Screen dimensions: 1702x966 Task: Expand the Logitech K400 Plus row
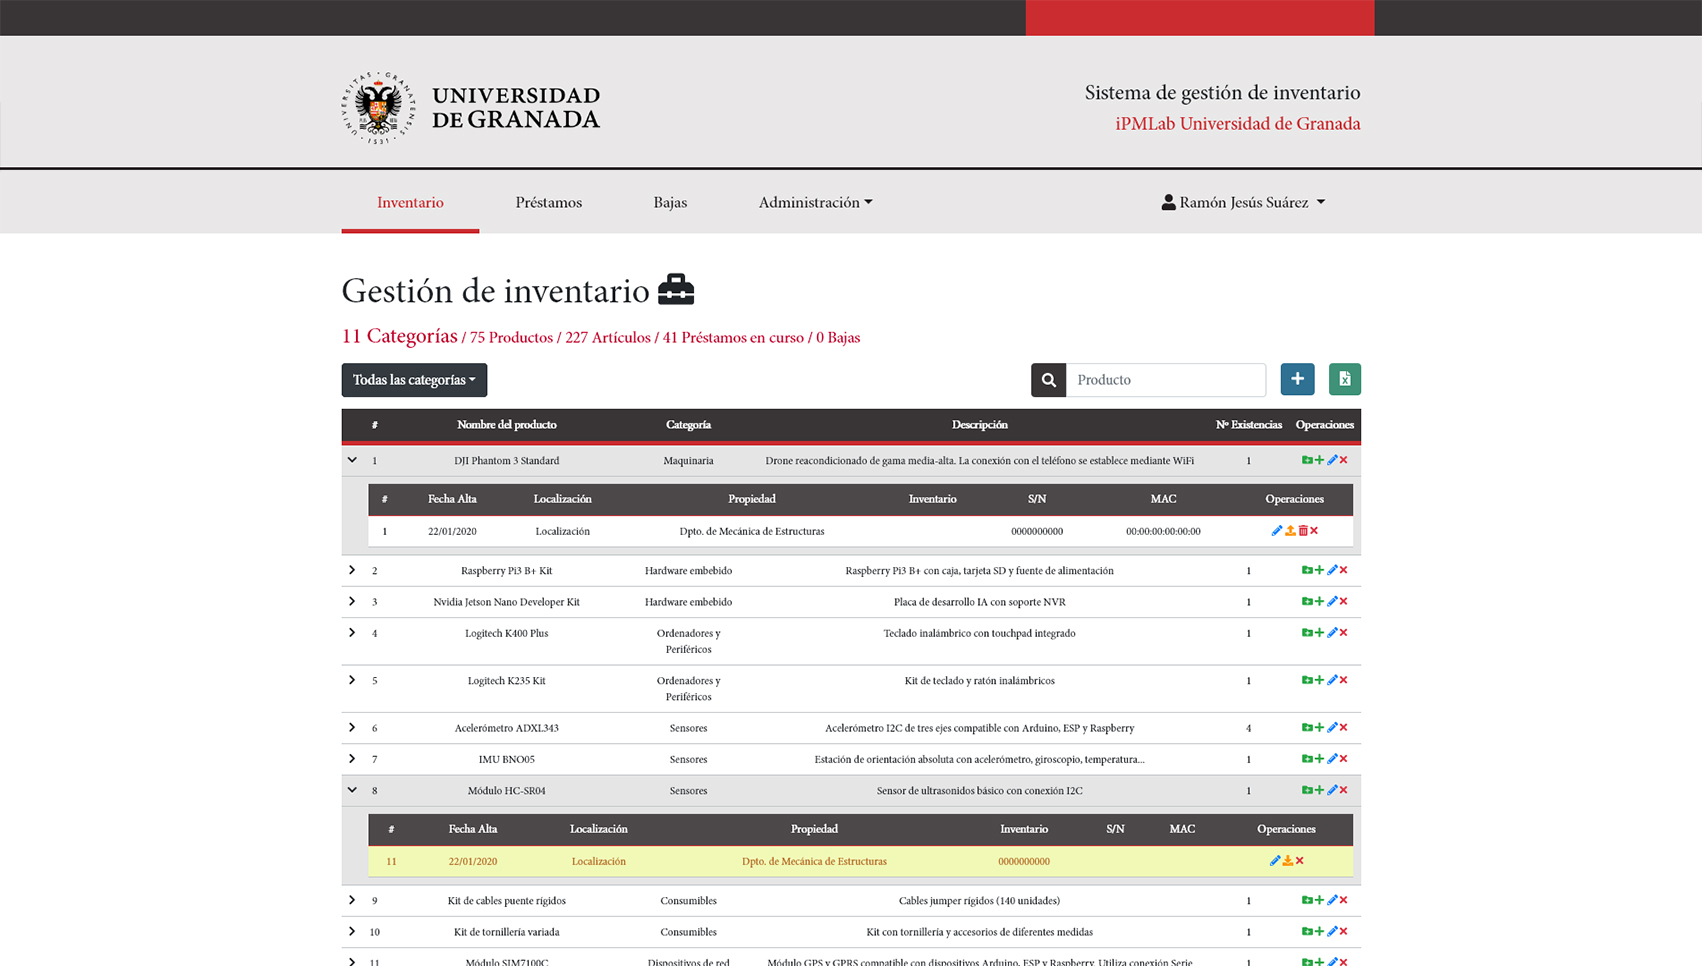(351, 633)
